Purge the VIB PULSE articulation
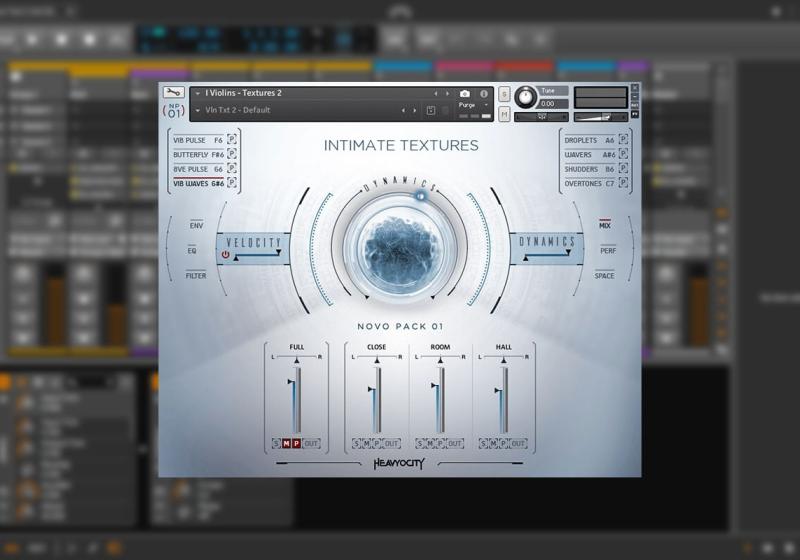The width and height of the screenshot is (800, 560). coord(232,139)
